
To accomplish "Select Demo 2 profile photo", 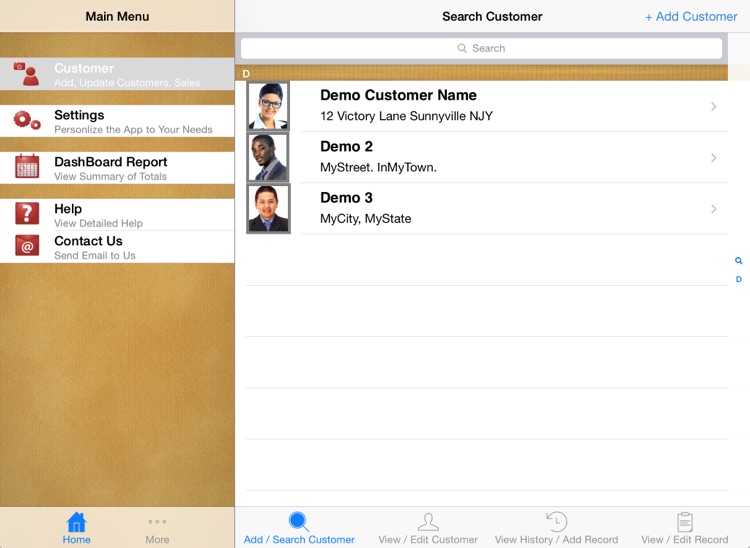I will point(268,157).
